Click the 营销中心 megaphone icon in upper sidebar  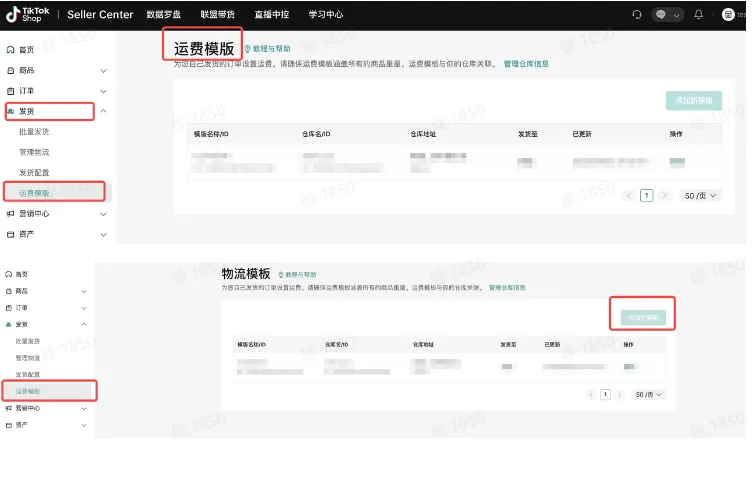[x=10, y=213]
